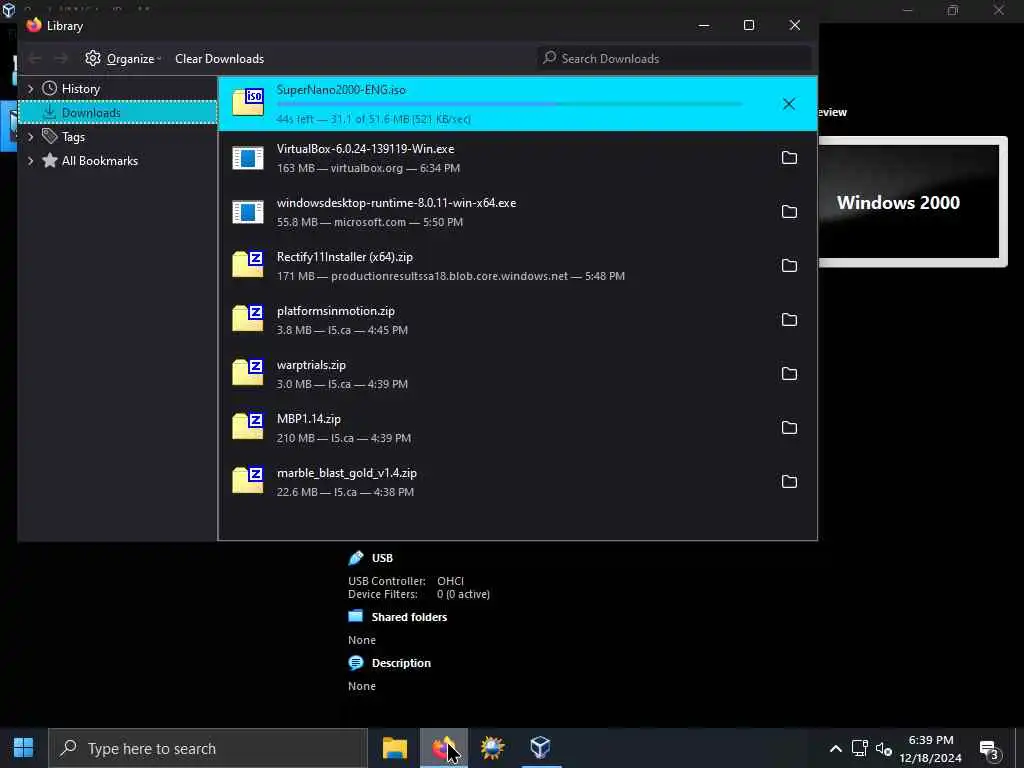Open the notification center icon

tap(990, 750)
